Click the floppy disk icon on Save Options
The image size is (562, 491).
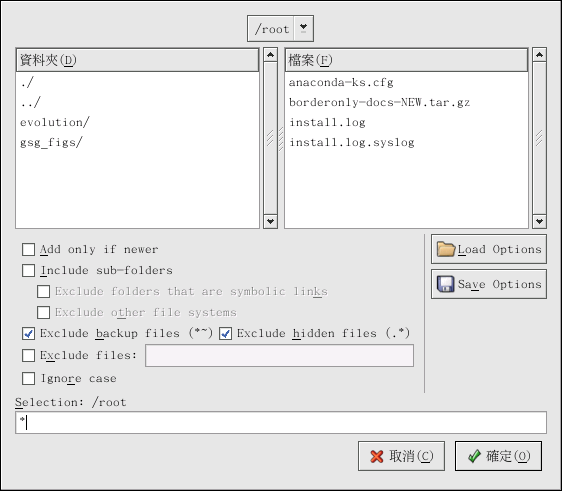pos(446,284)
